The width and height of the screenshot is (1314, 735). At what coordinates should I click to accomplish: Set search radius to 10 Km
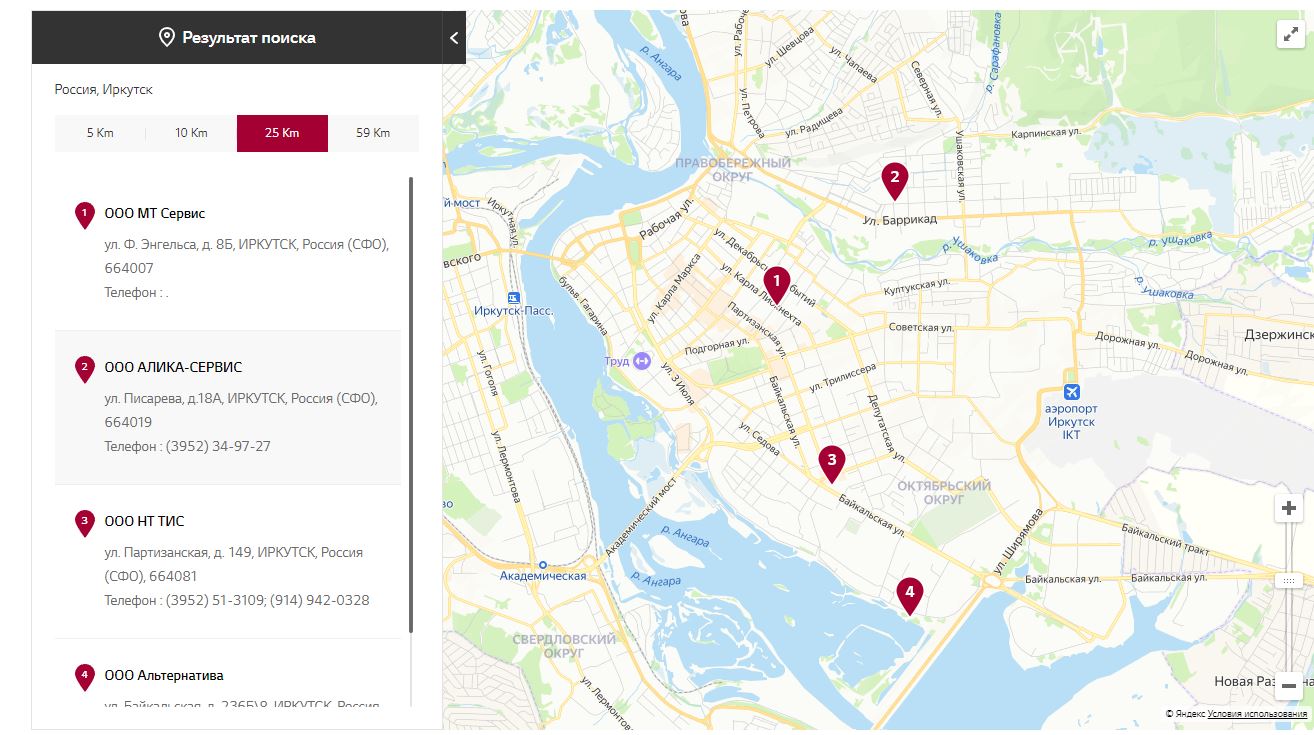(191, 133)
